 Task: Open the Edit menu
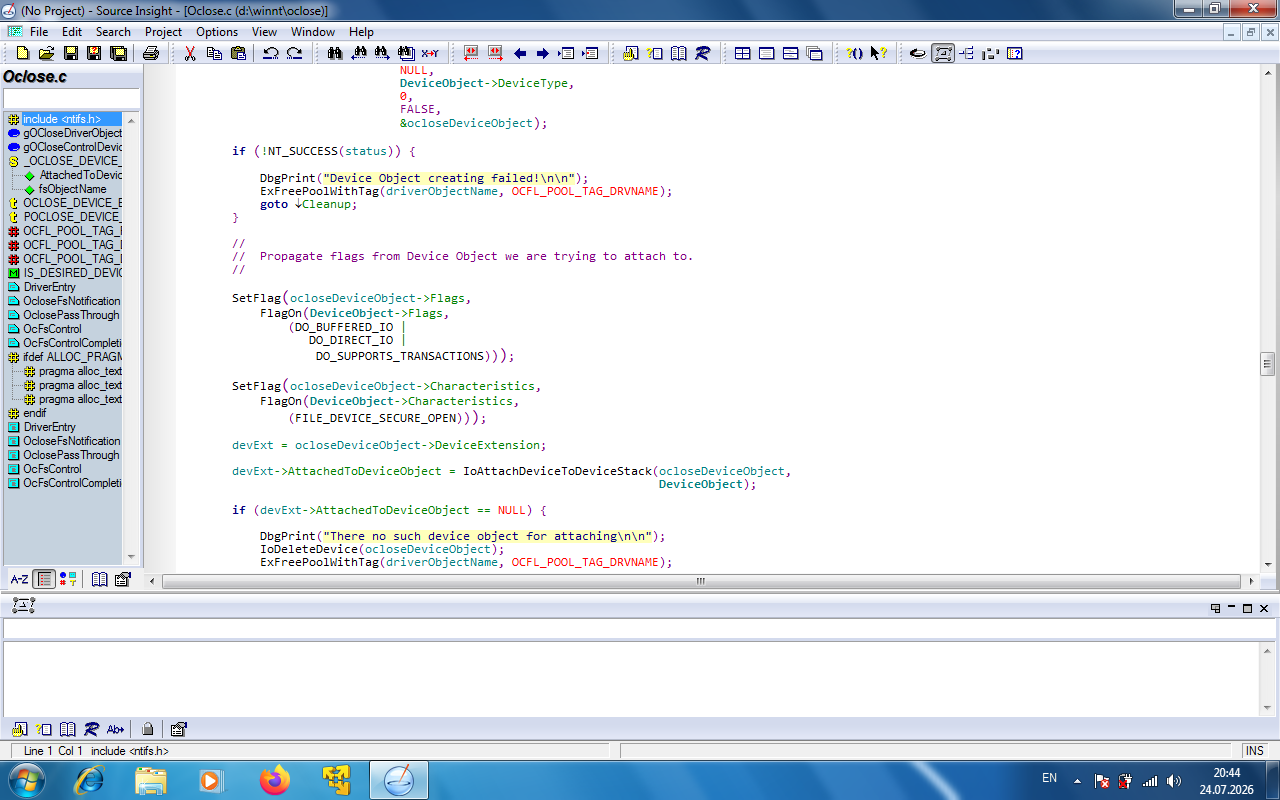[x=72, y=32]
